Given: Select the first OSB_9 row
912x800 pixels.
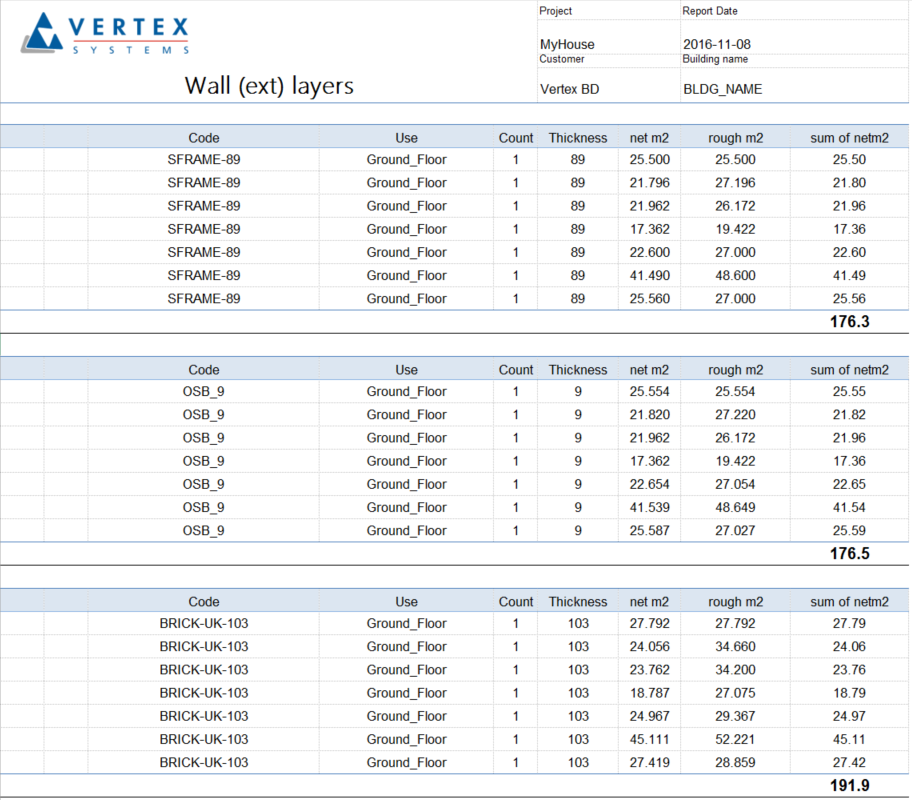Looking at the screenshot, I should point(204,391).
